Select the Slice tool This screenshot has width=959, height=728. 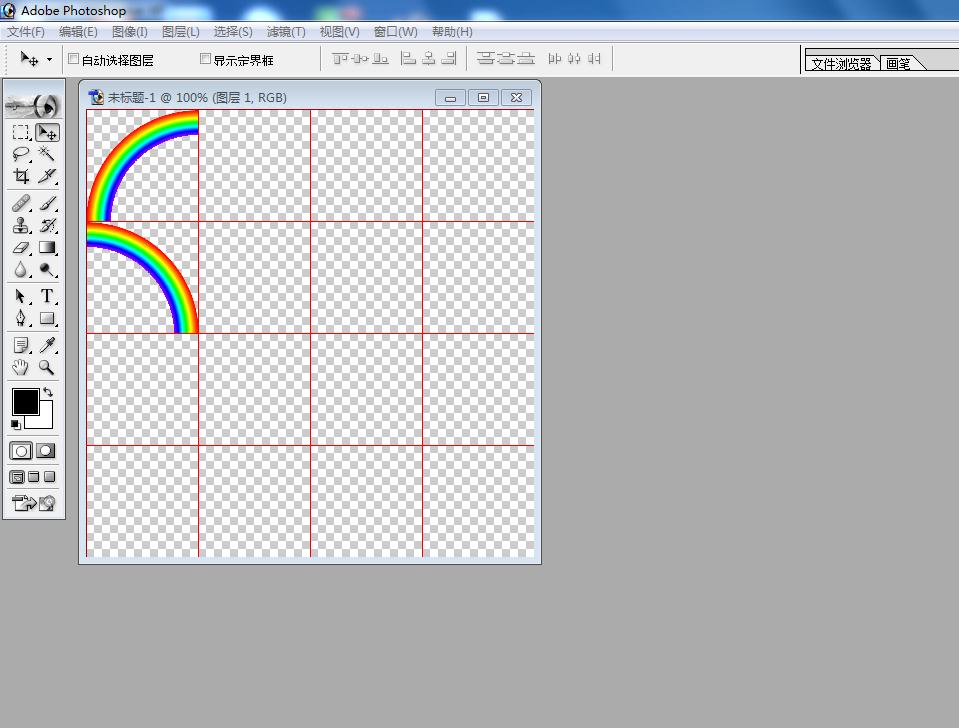tap(46, 176)
